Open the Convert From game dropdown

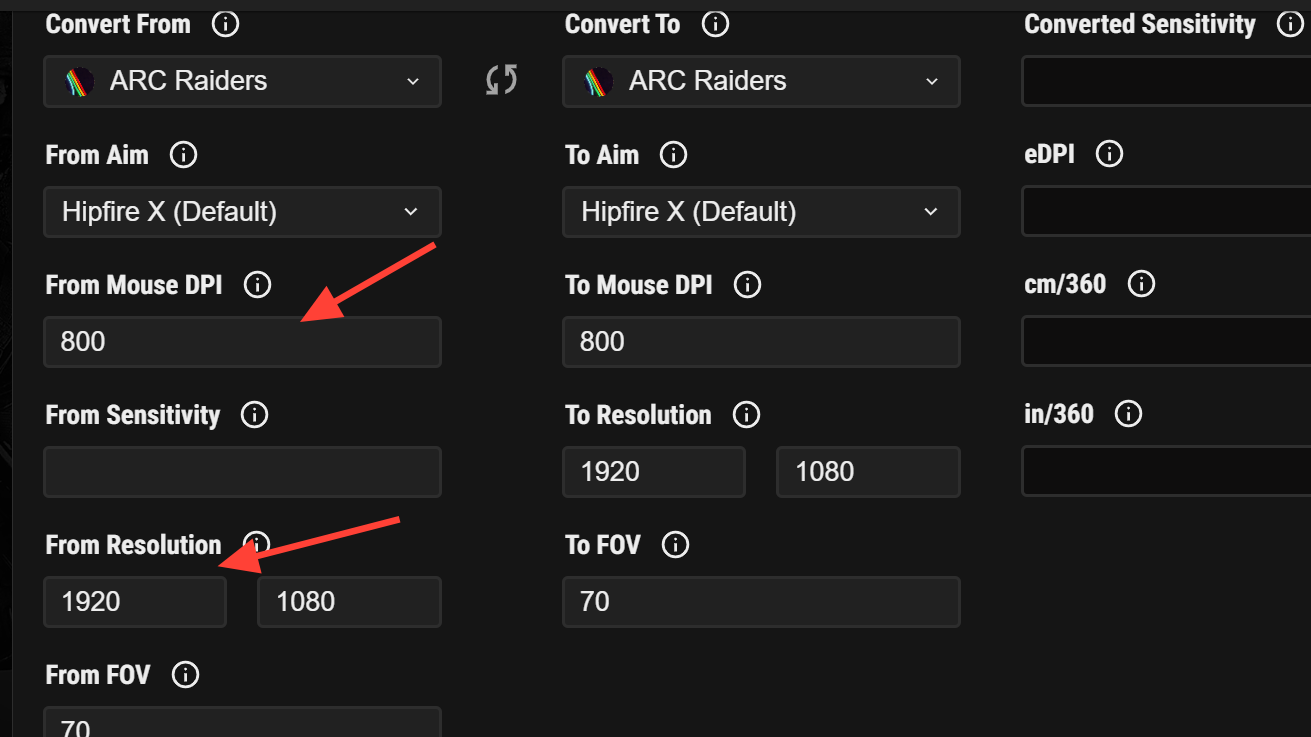point(242,81)
